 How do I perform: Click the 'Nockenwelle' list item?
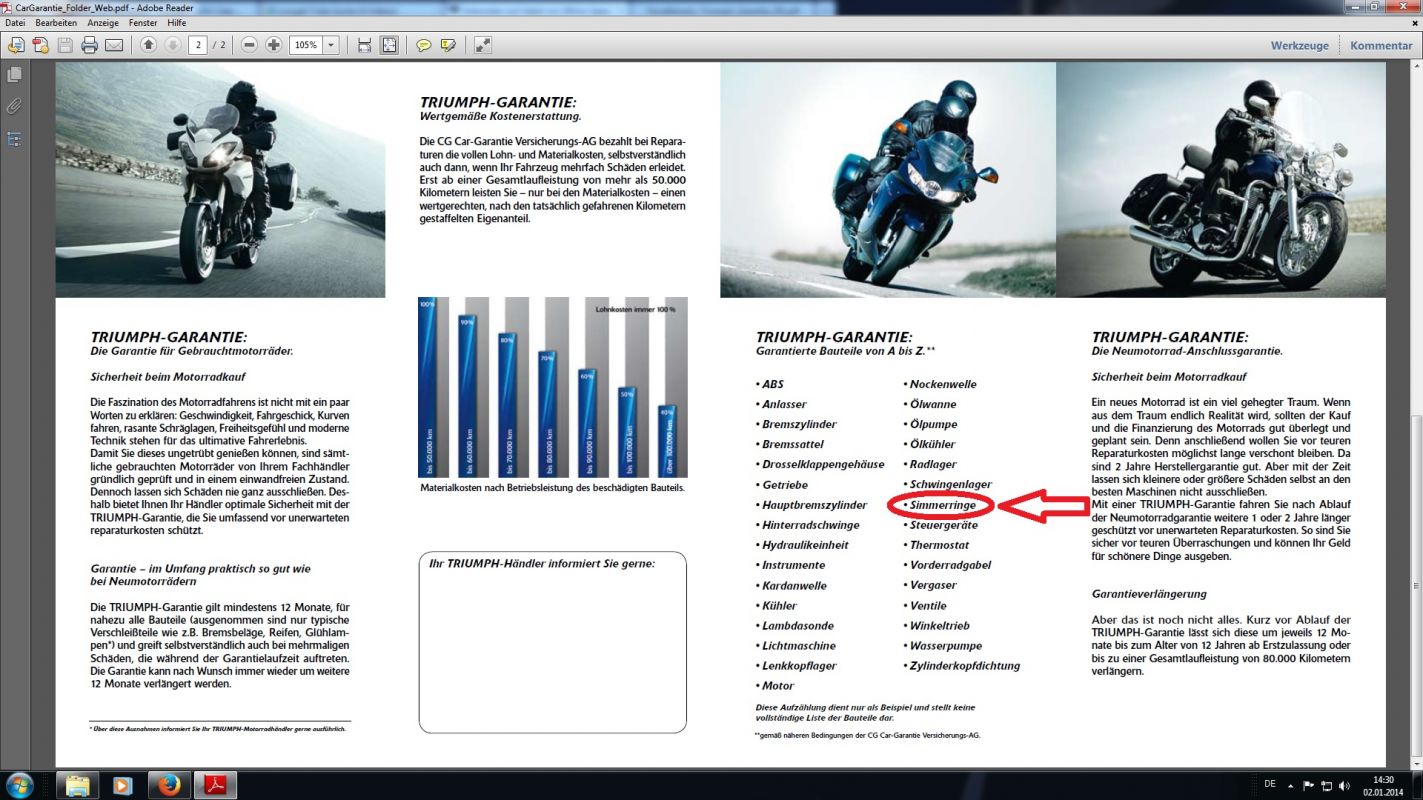tap(940, 384)
